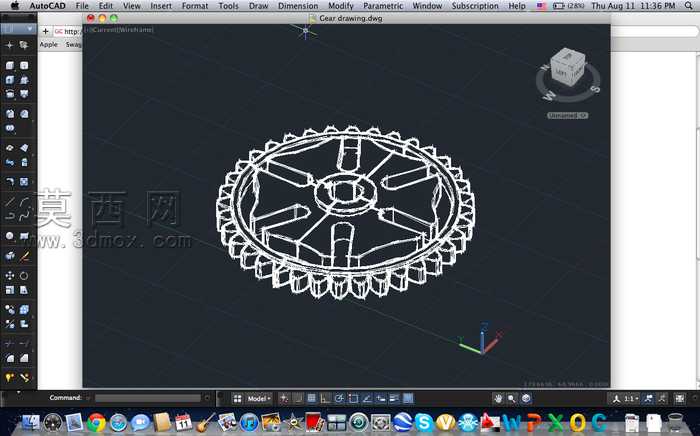
Task: Open the Model layout dropdown
Action: point(259,399)
